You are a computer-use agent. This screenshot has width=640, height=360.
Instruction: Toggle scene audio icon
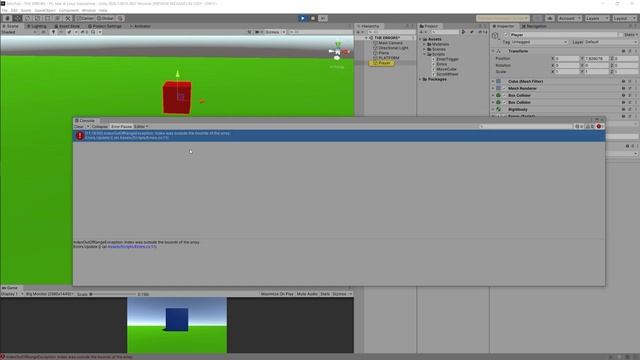(x=61, y=32)
